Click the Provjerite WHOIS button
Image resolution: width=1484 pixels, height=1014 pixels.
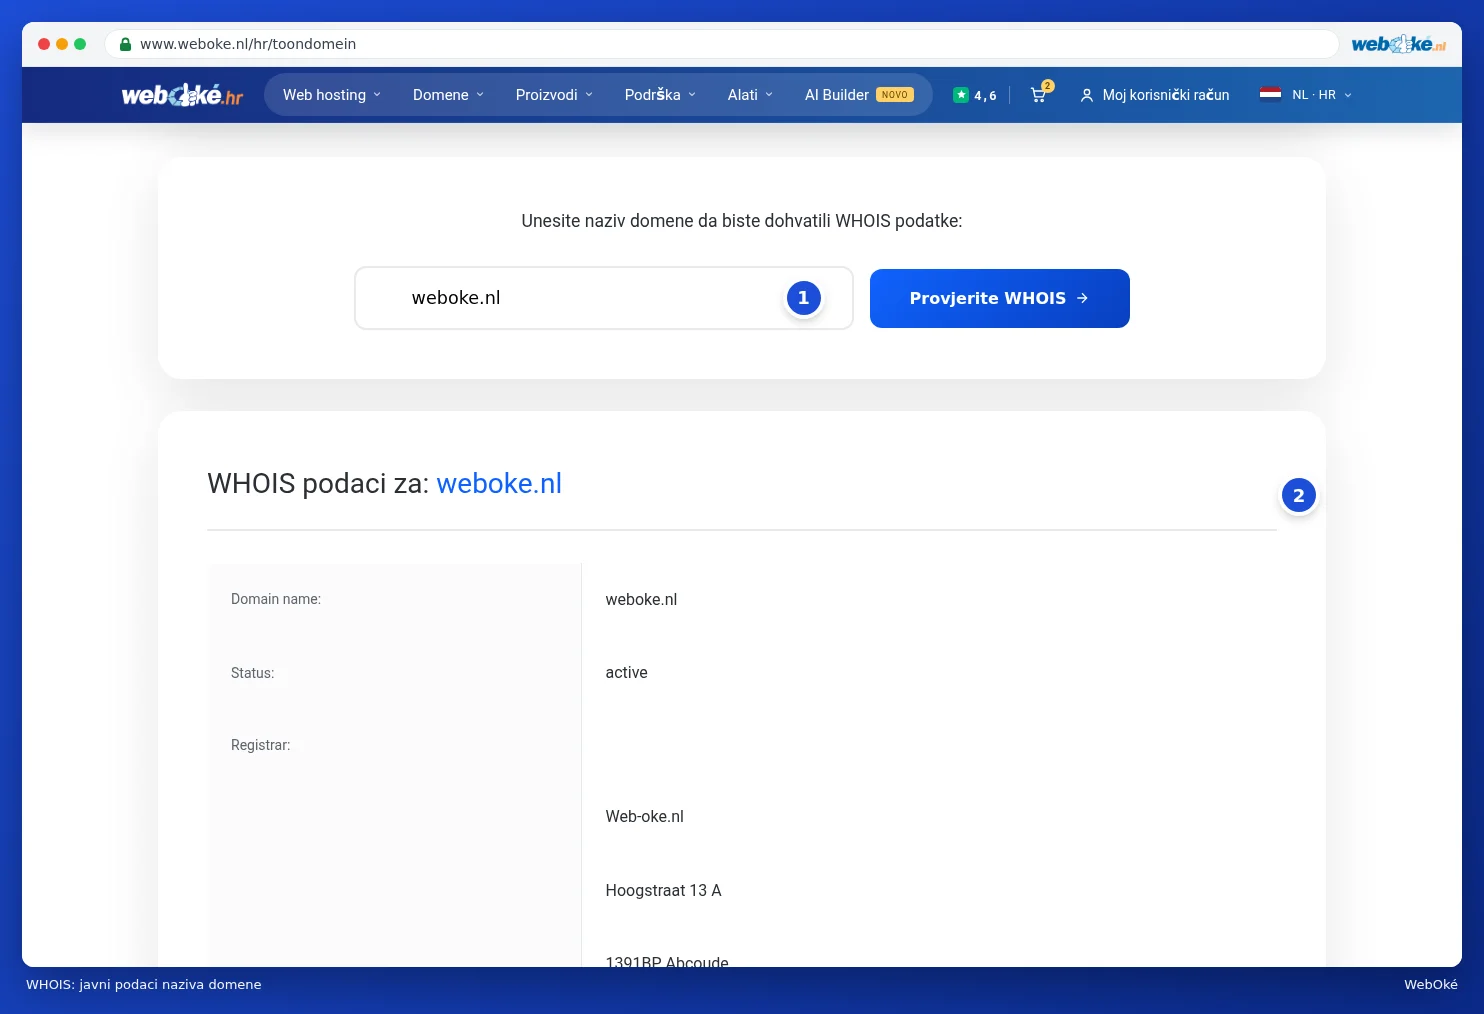(x=1000, y=298)
